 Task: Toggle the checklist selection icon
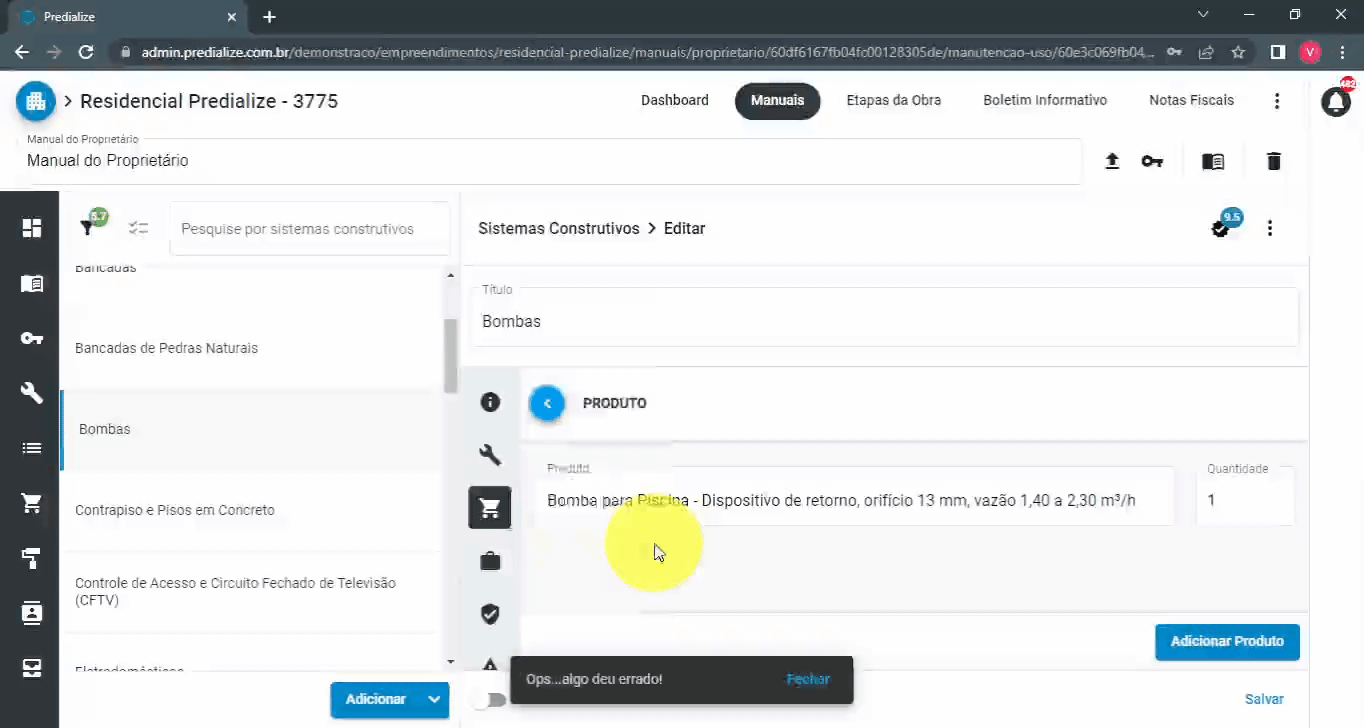click(x=138, y=228)
